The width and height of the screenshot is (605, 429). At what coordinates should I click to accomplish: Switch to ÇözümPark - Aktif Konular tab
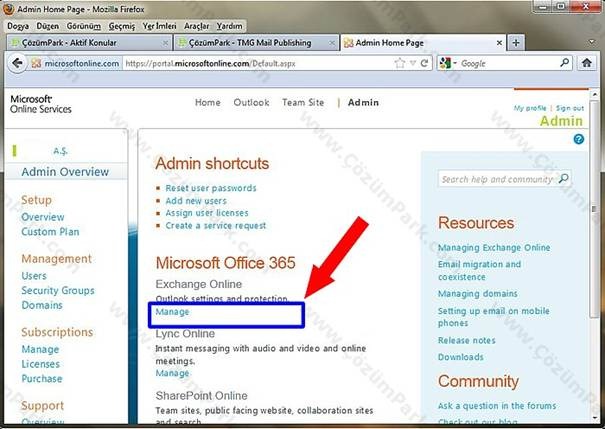click(x=89, y=43)
